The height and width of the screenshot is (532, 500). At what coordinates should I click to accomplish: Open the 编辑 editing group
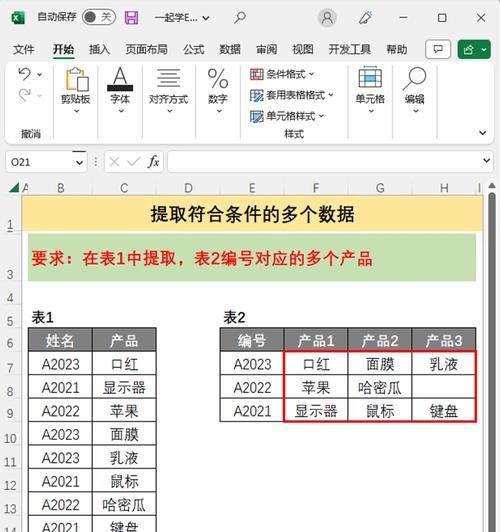coord(414,90)
